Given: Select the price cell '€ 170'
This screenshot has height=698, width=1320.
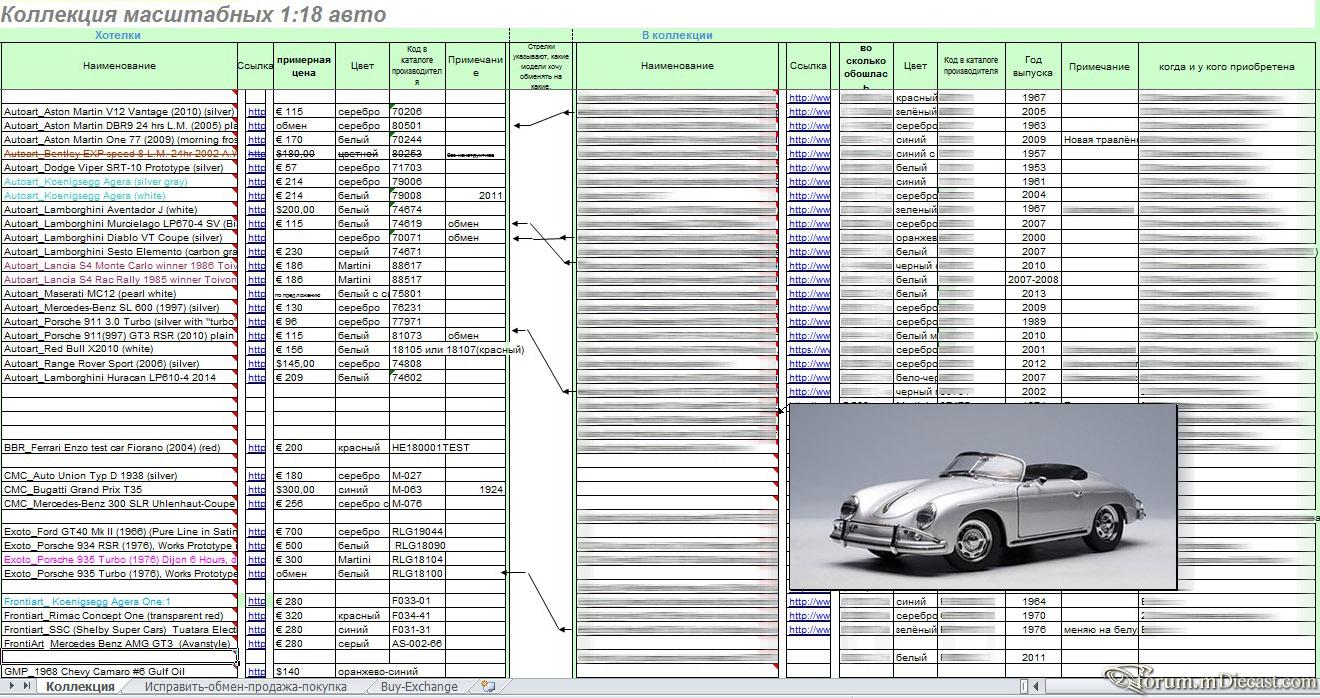Looking at the screenshot, I should [x=304, y=140].
